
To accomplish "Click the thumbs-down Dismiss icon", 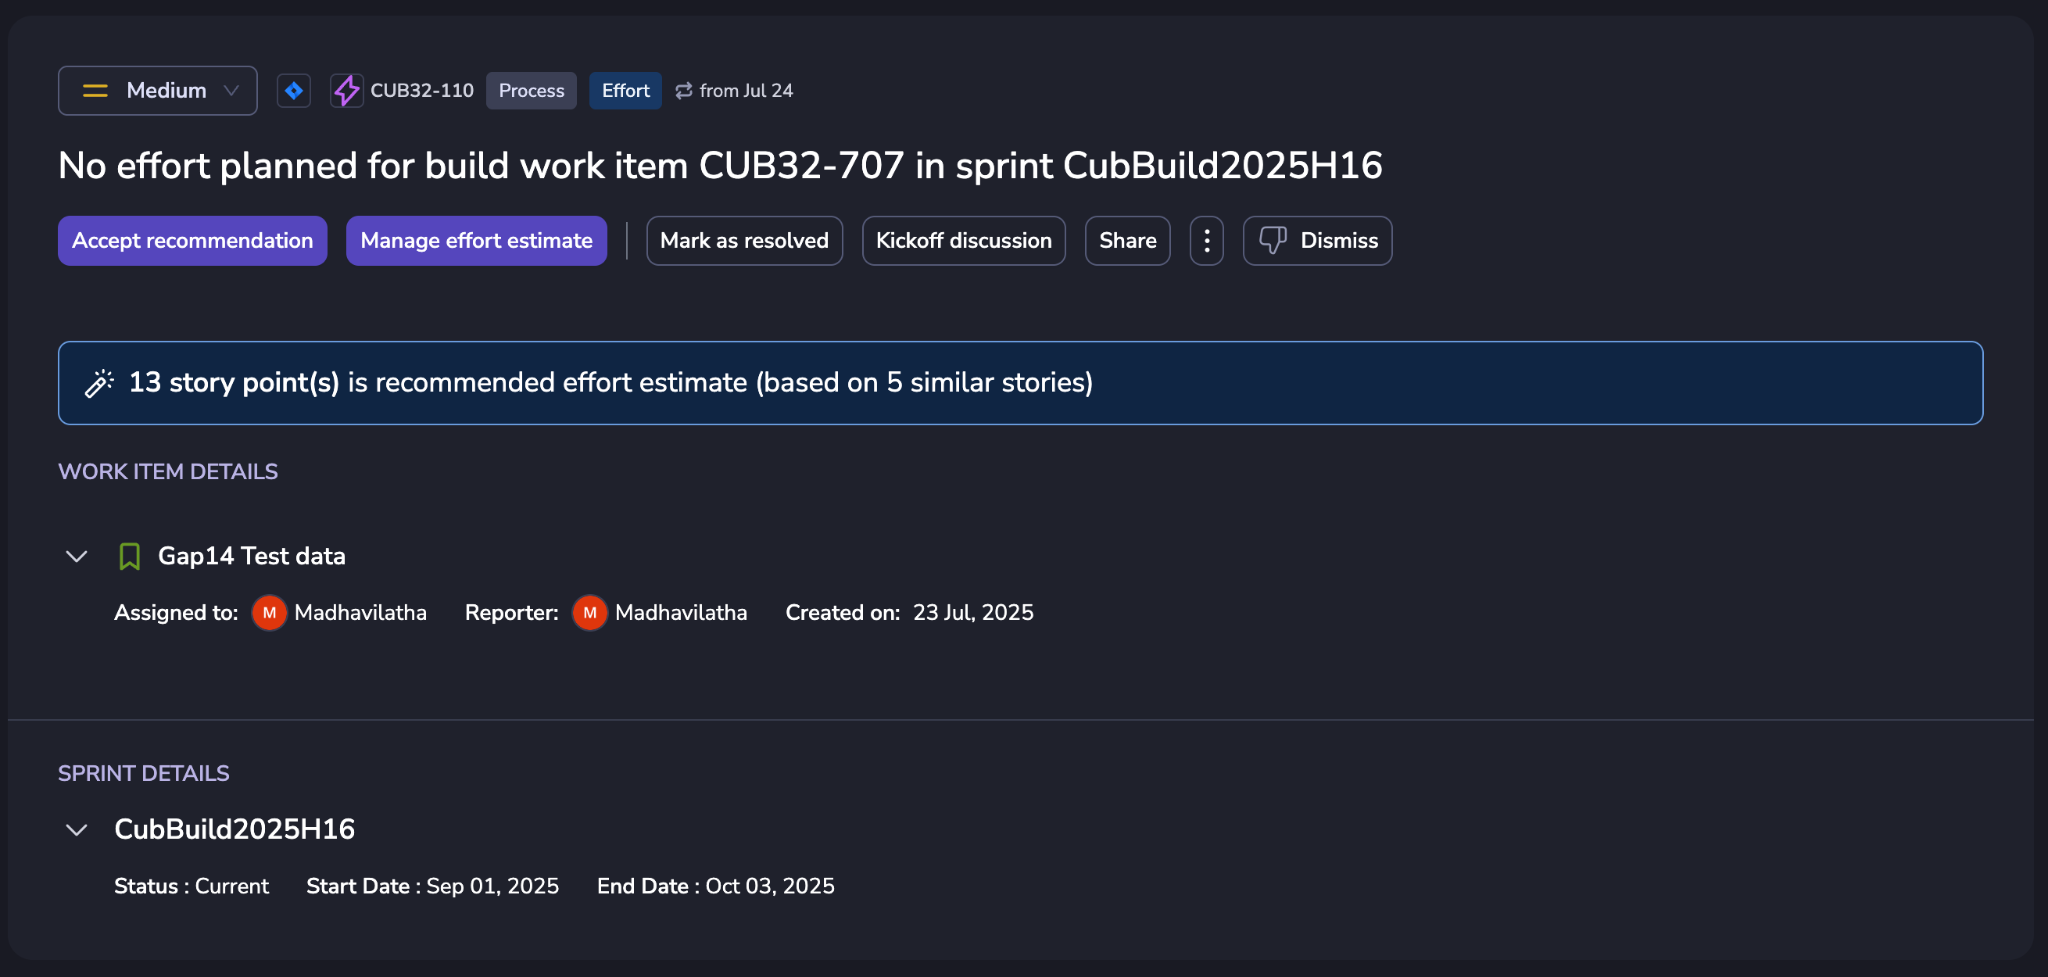I will tap(1272, 240).
